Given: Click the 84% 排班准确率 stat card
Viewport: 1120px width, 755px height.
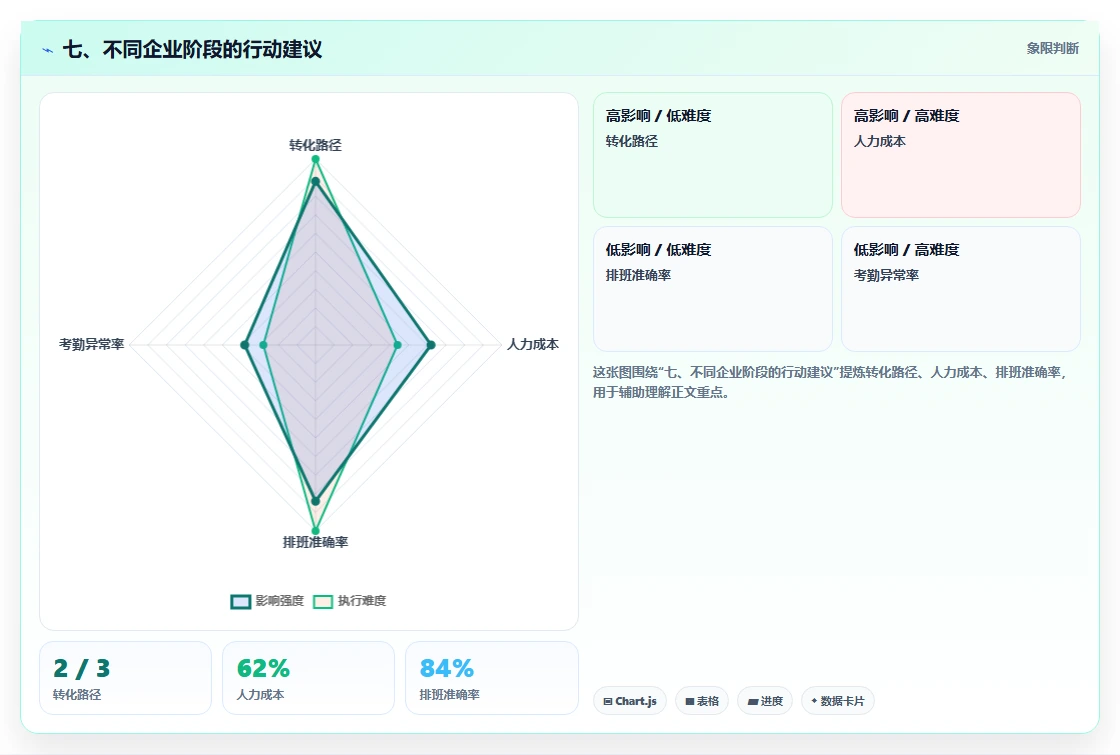Looking at the screenshot, I should coord(491,678).
